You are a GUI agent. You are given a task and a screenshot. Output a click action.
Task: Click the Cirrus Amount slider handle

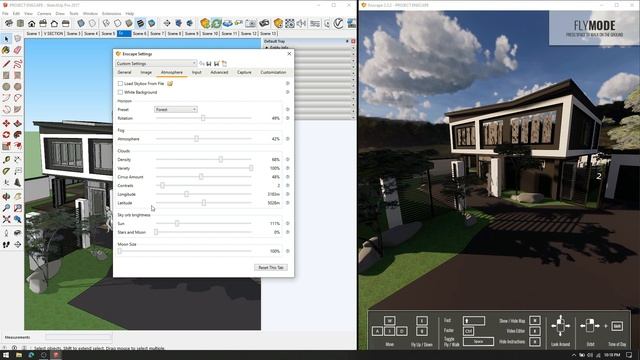click(x=201, y=177)
